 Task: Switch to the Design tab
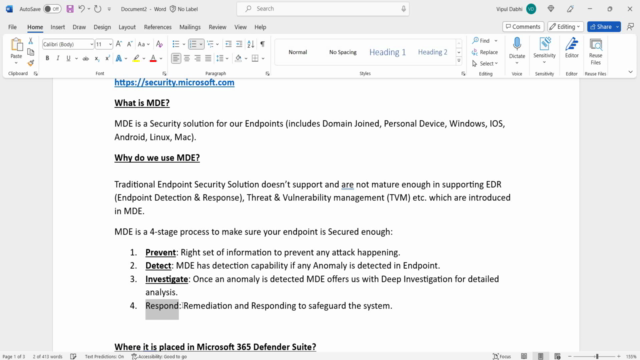[102, 27]
